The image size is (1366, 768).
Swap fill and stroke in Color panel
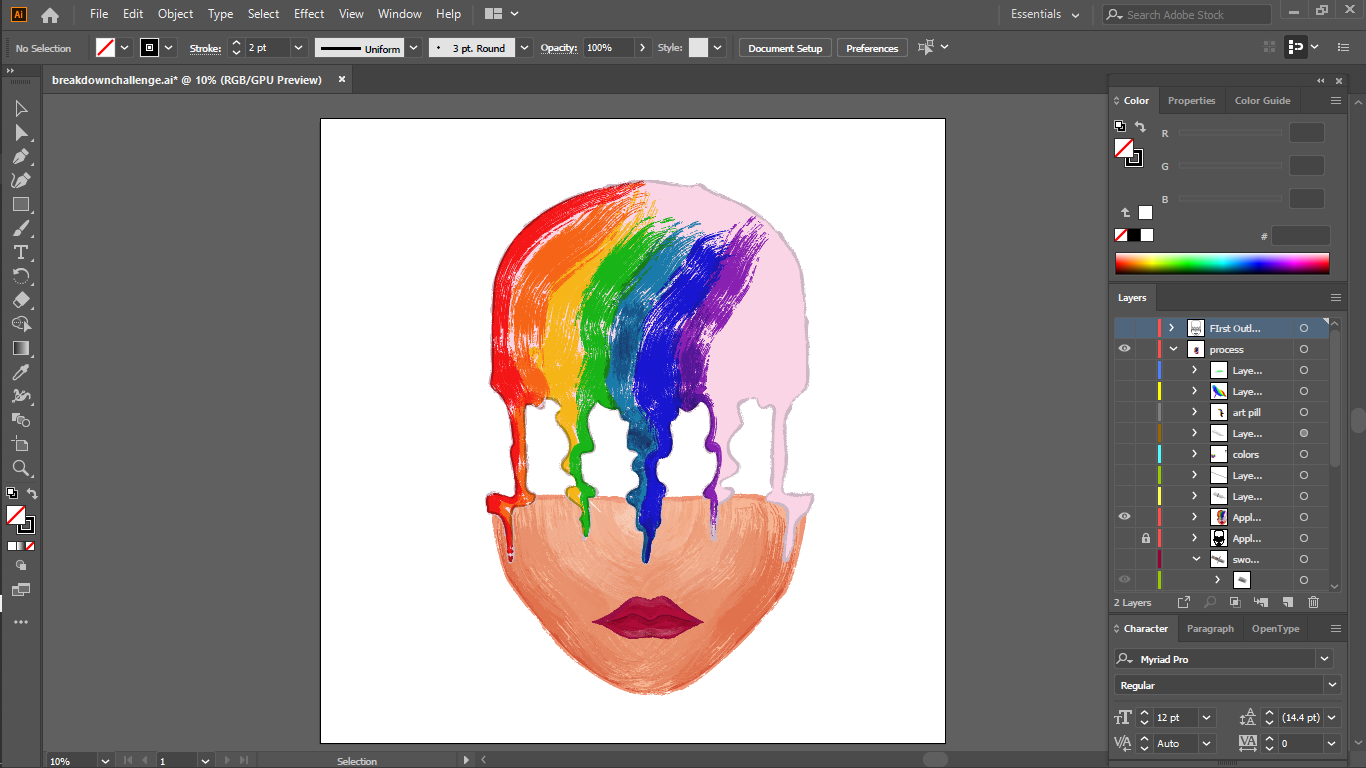pyautogui.click(x=1140, y=127)
